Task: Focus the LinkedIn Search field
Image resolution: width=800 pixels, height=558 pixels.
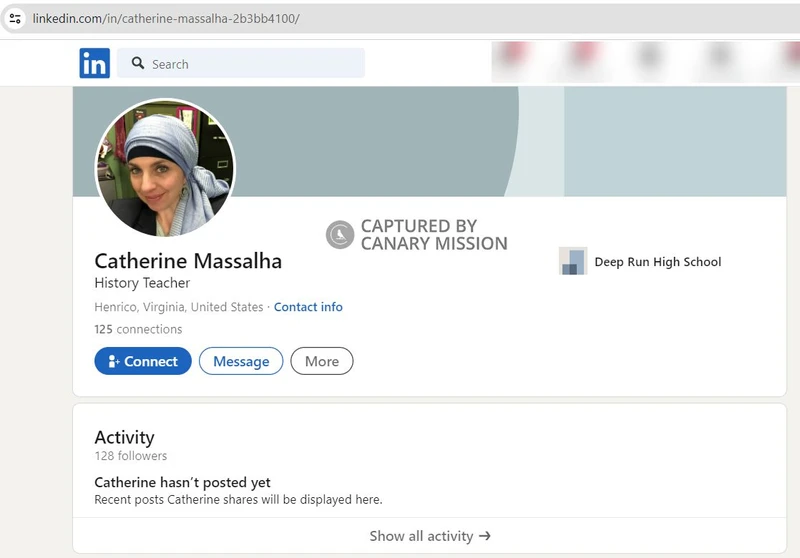Action: (x=241, y=63)
